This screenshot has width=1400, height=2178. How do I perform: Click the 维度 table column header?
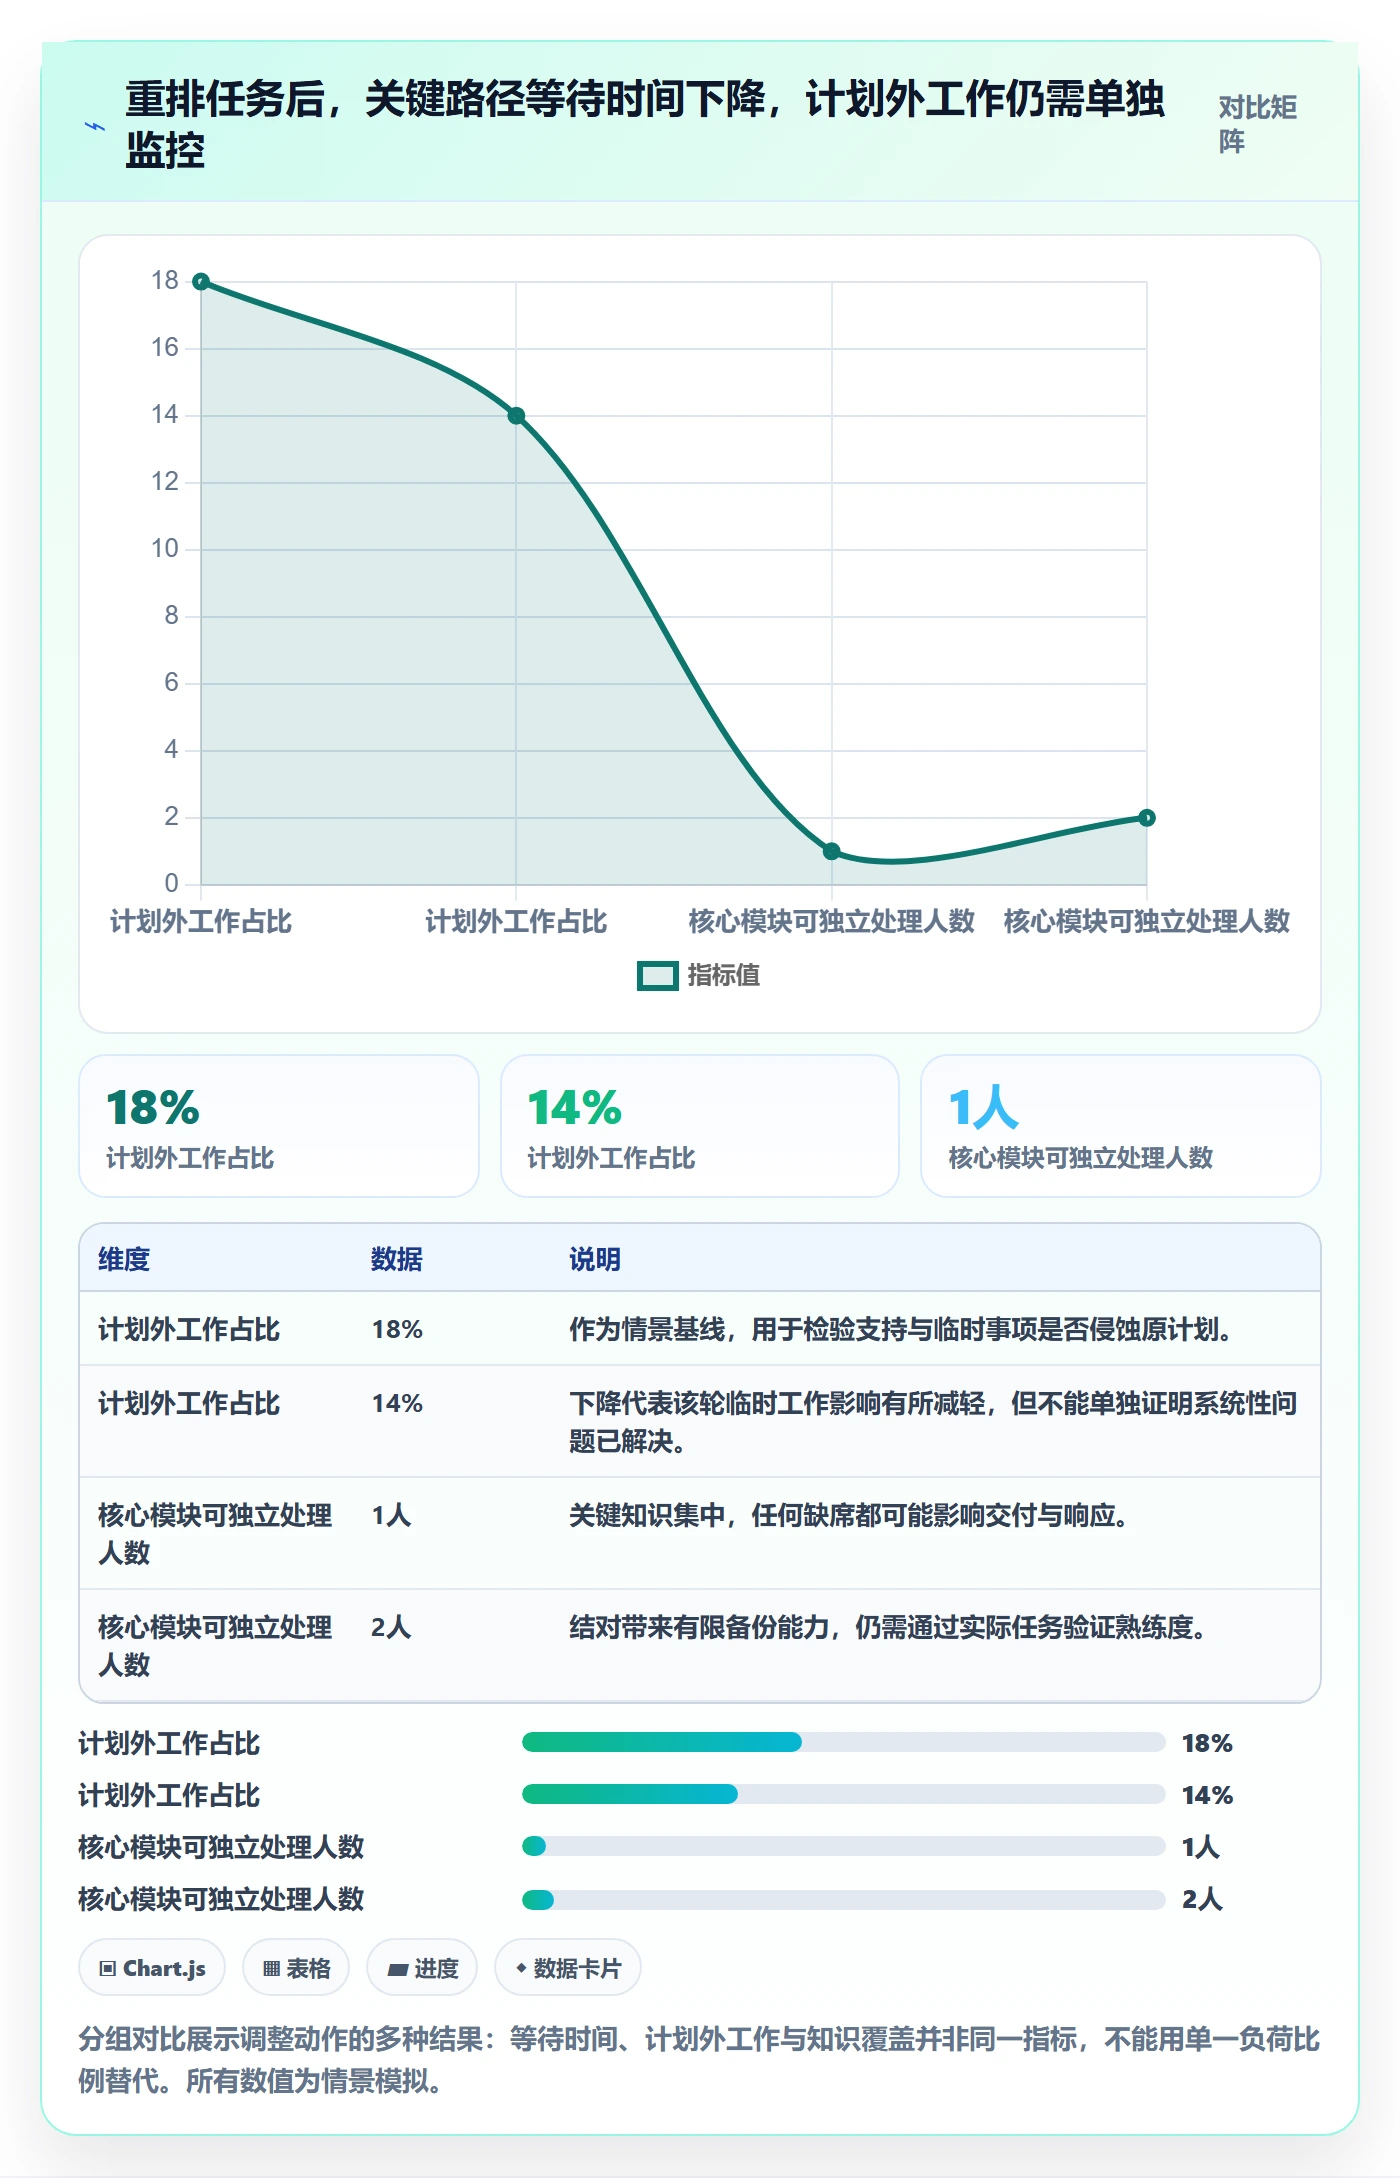tap(124, 1259)
